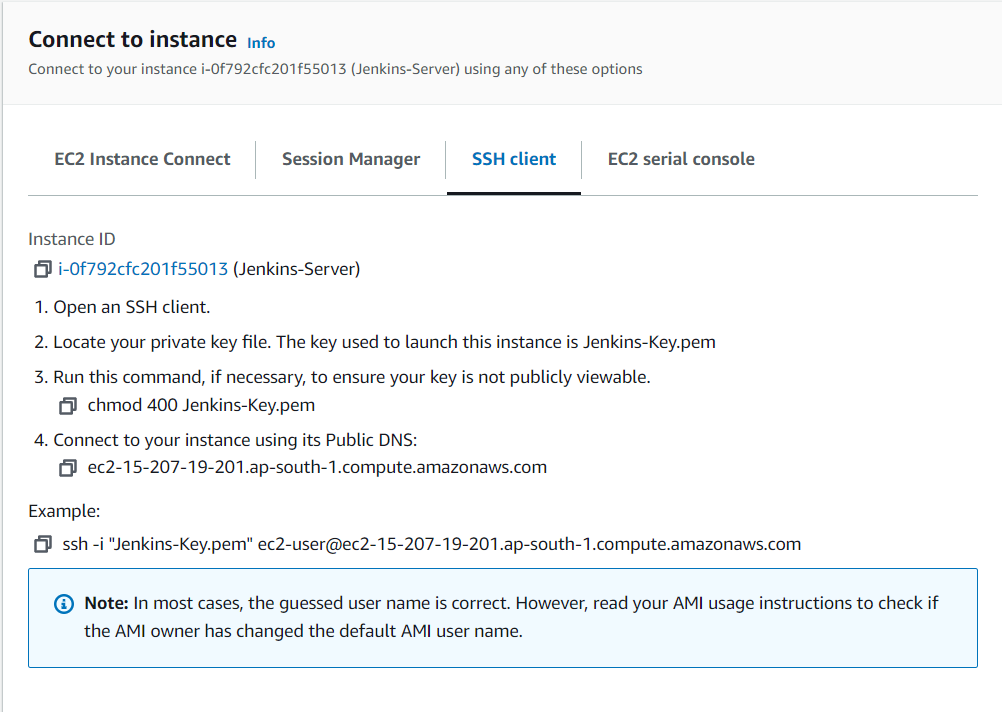The image size is (1002, 712).
Task: Select the SSH client tab
Action: point(514,159)
